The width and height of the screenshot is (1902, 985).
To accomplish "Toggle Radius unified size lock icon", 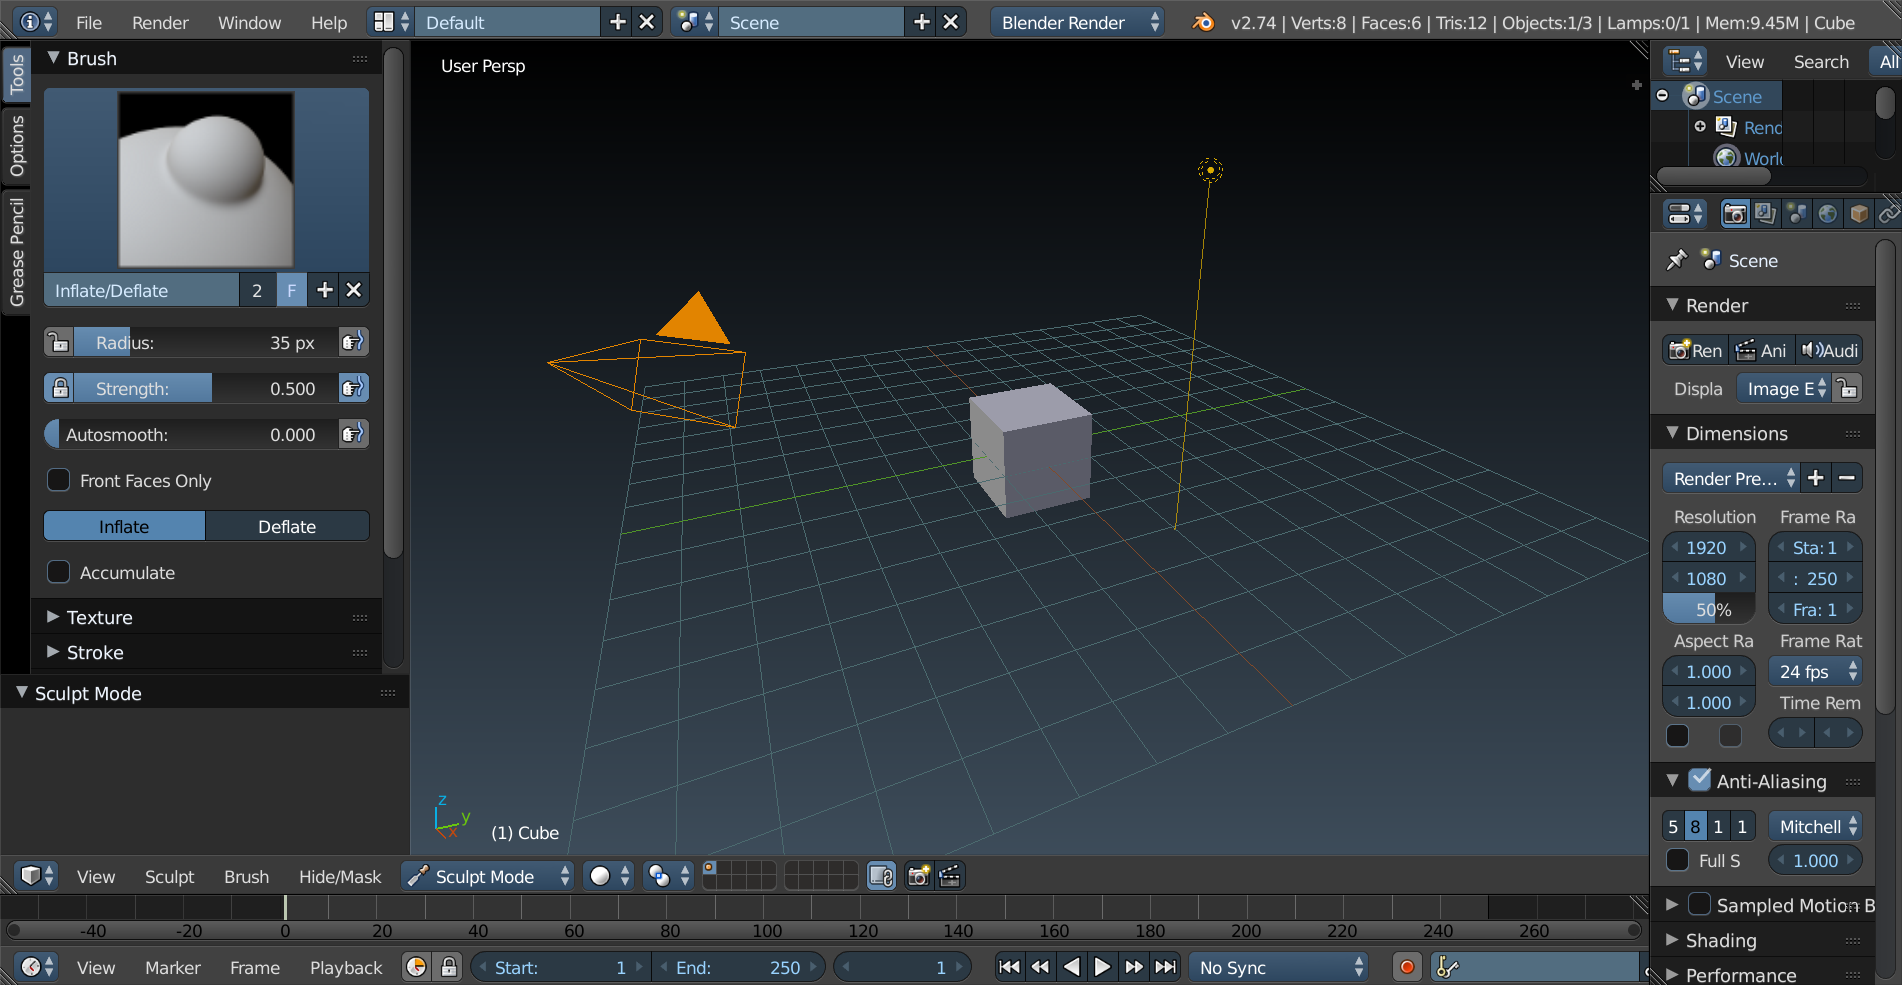I will tap(59, 342).
